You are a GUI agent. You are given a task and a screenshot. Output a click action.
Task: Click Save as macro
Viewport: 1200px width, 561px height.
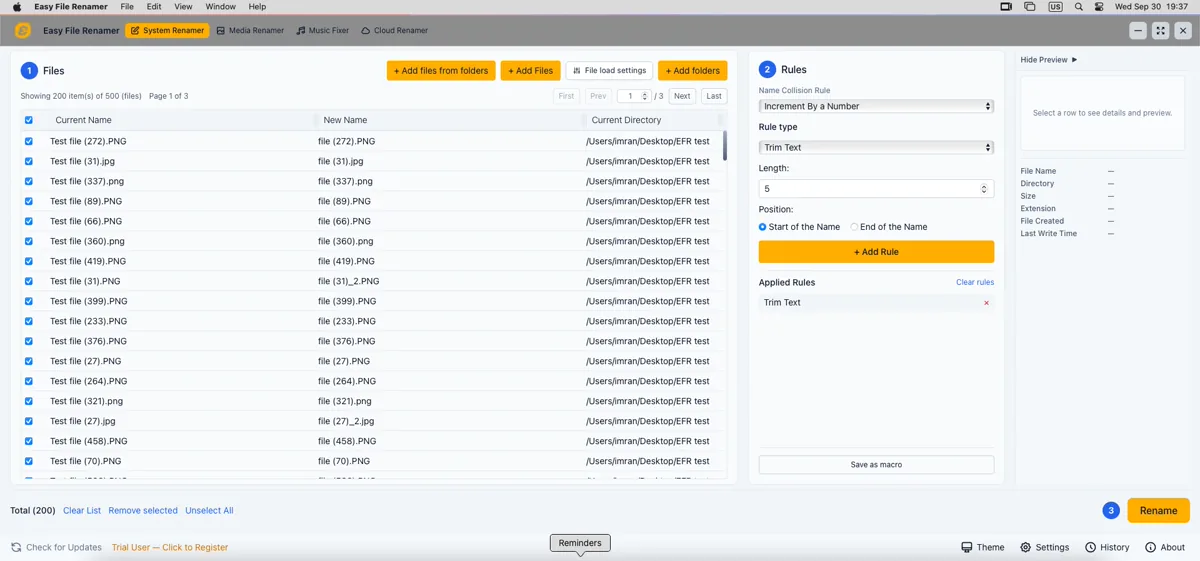[876, 465]
